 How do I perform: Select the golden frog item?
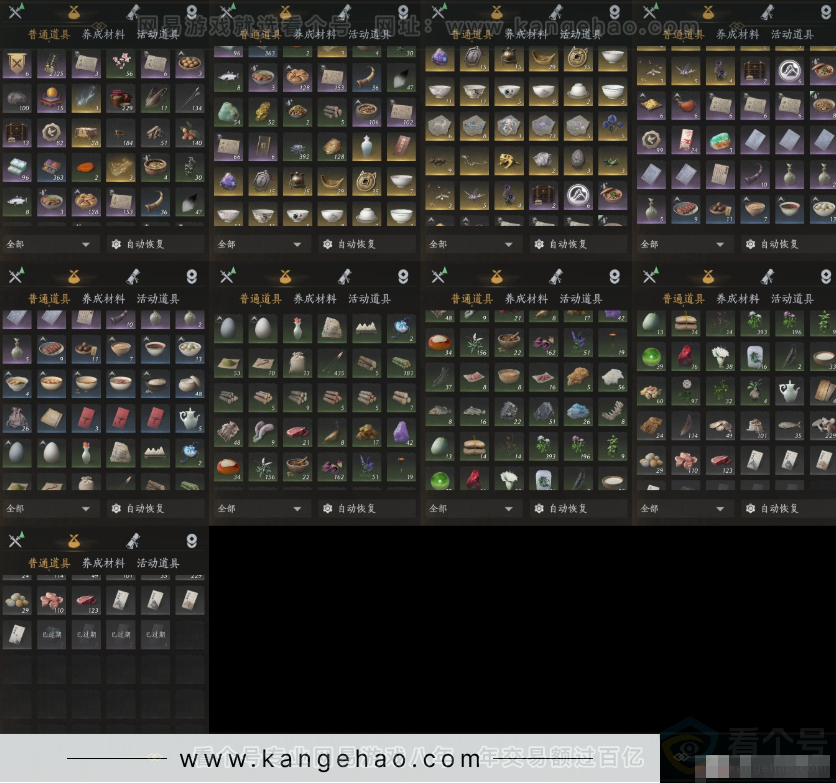508,162
